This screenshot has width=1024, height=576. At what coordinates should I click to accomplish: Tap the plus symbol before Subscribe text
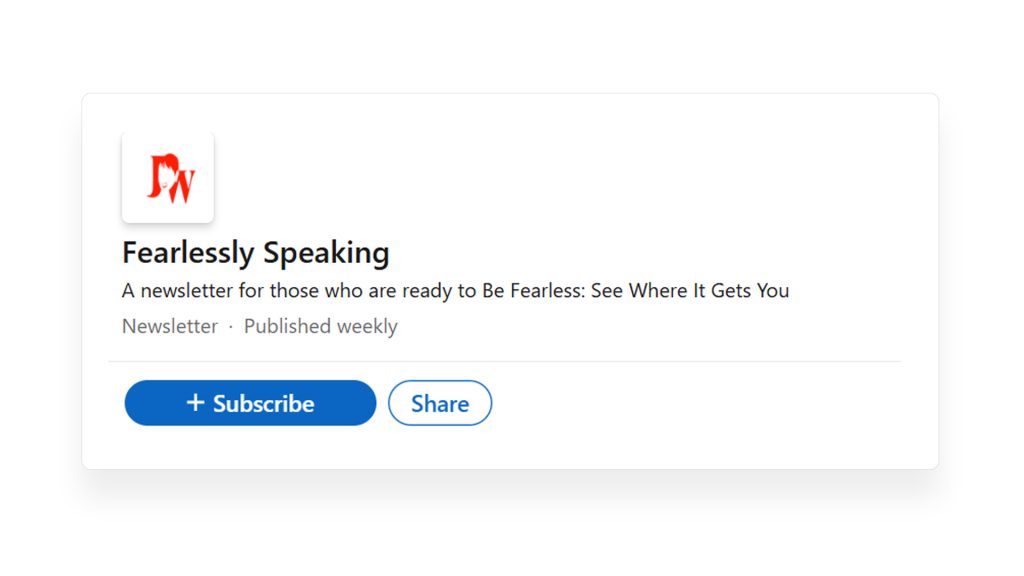click(x=194, y=403)
